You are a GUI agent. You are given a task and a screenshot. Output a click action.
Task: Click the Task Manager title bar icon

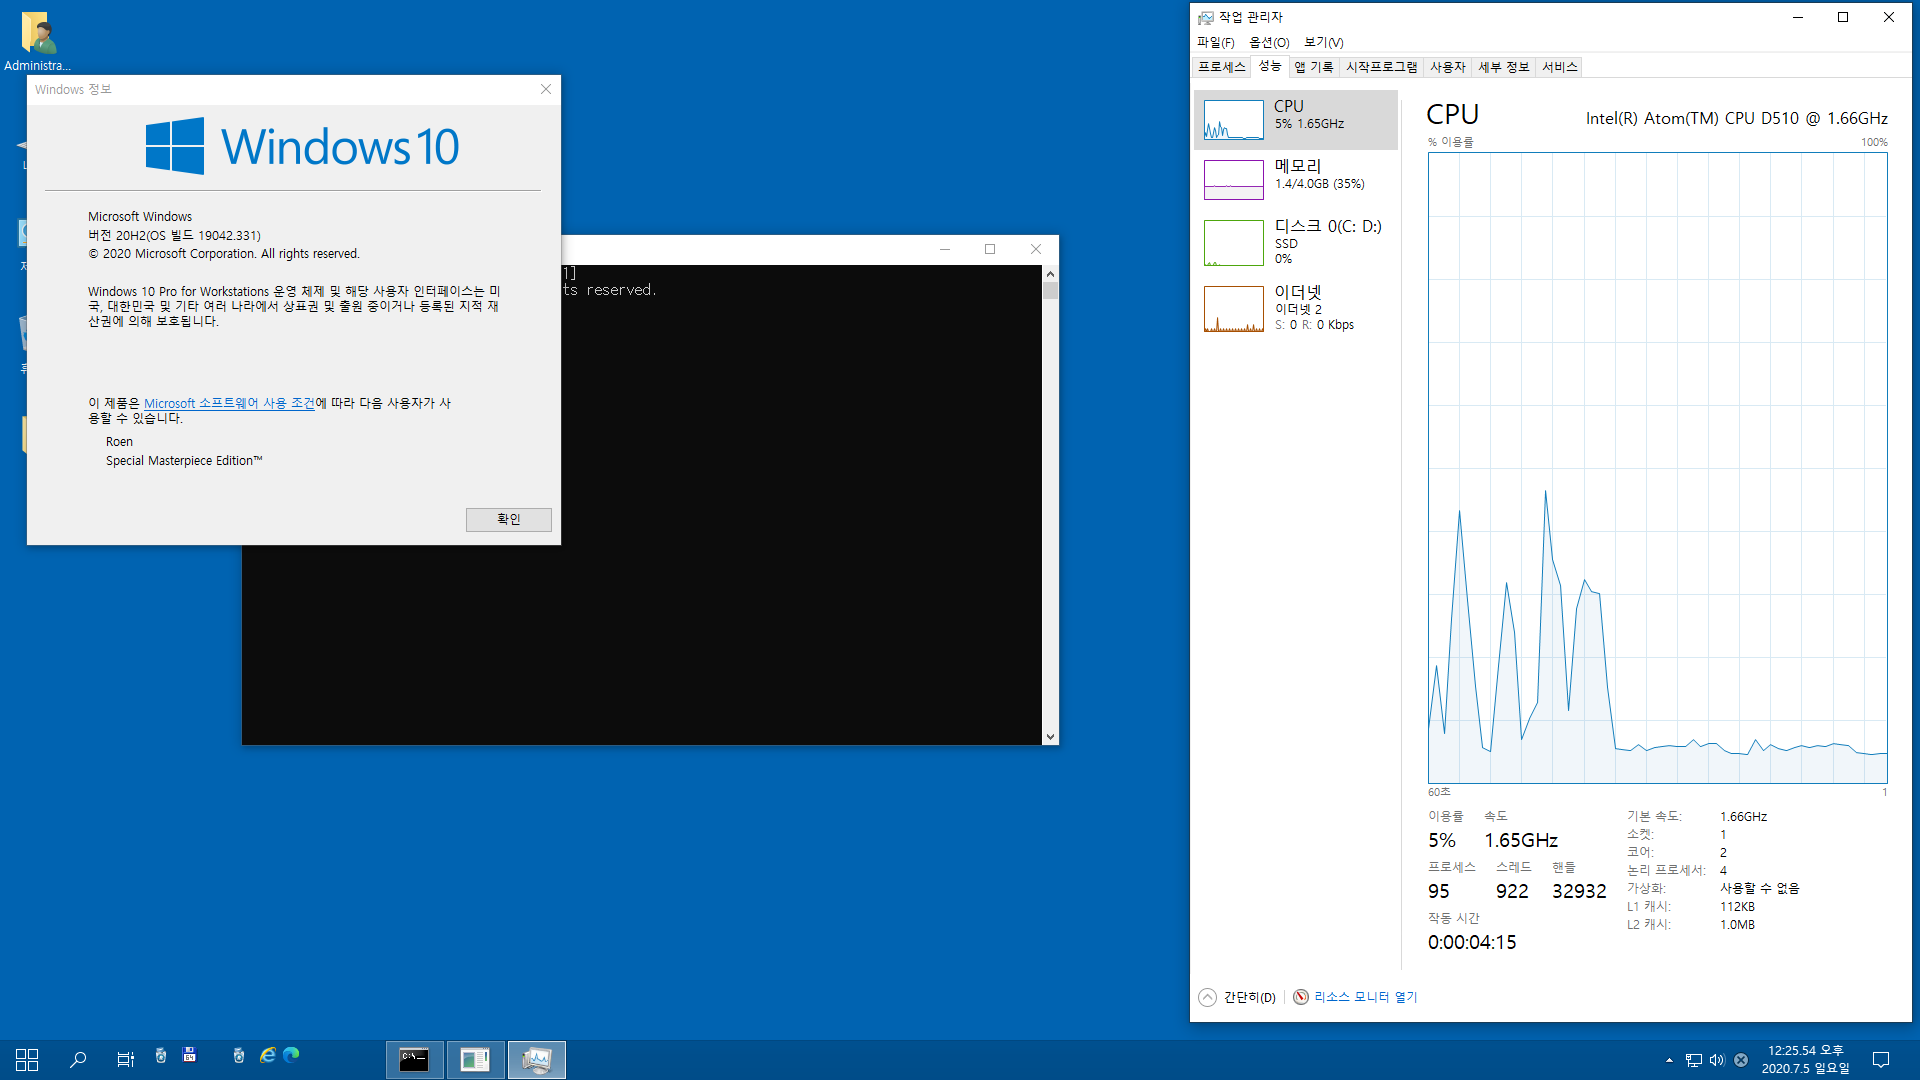(1205, 17)
